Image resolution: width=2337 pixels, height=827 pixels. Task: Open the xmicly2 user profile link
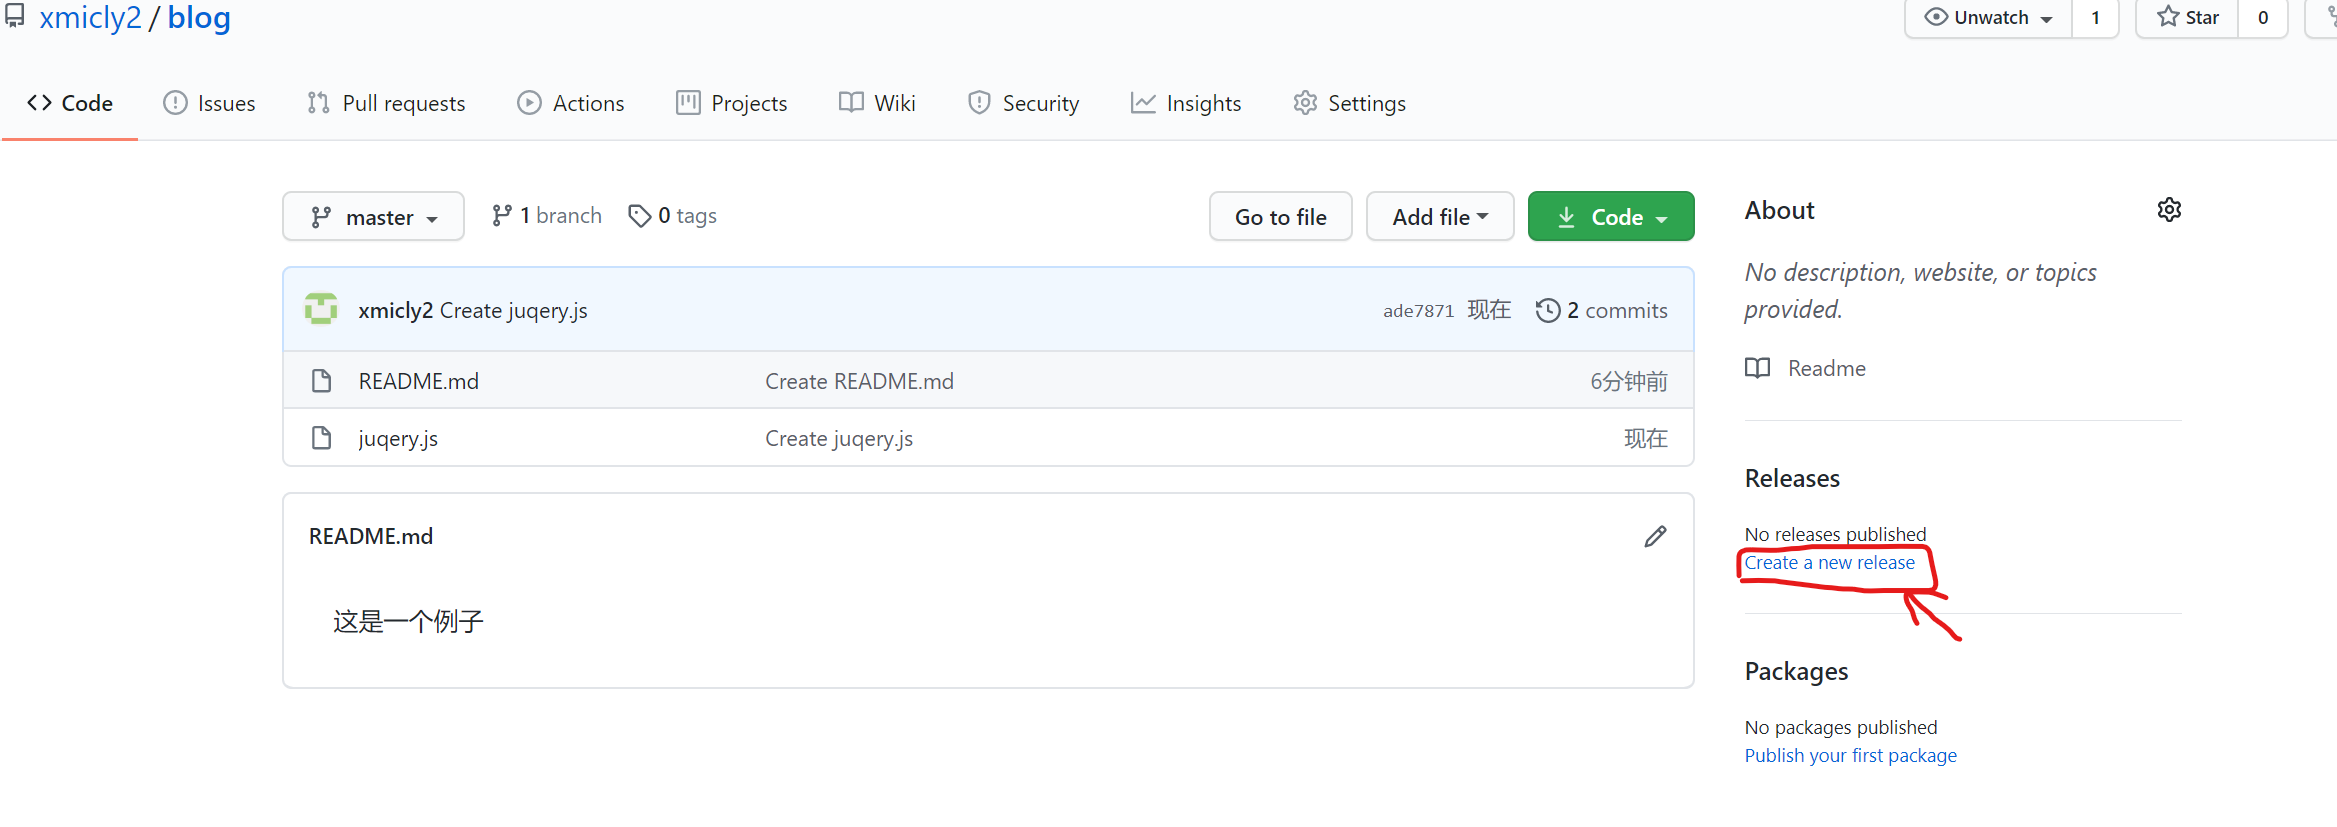(90, 17)
